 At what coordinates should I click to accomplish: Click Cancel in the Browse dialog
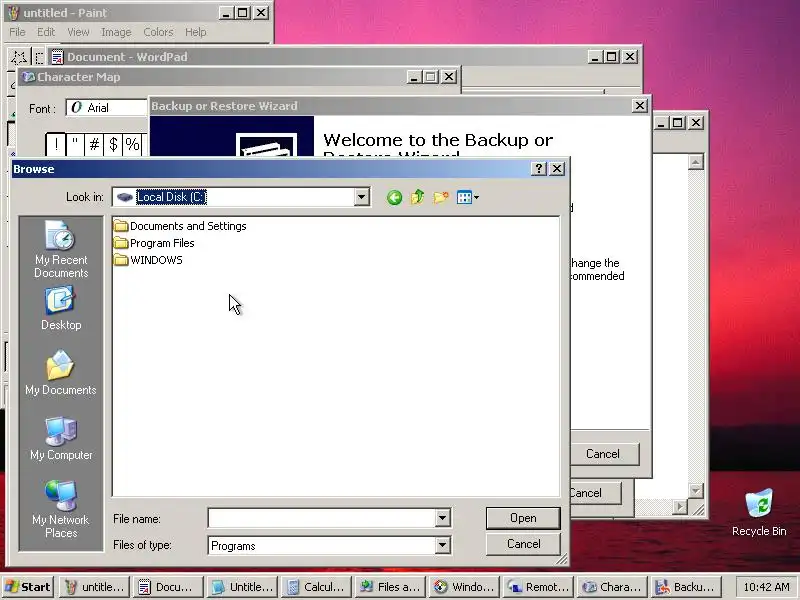[x=523, y=544]
